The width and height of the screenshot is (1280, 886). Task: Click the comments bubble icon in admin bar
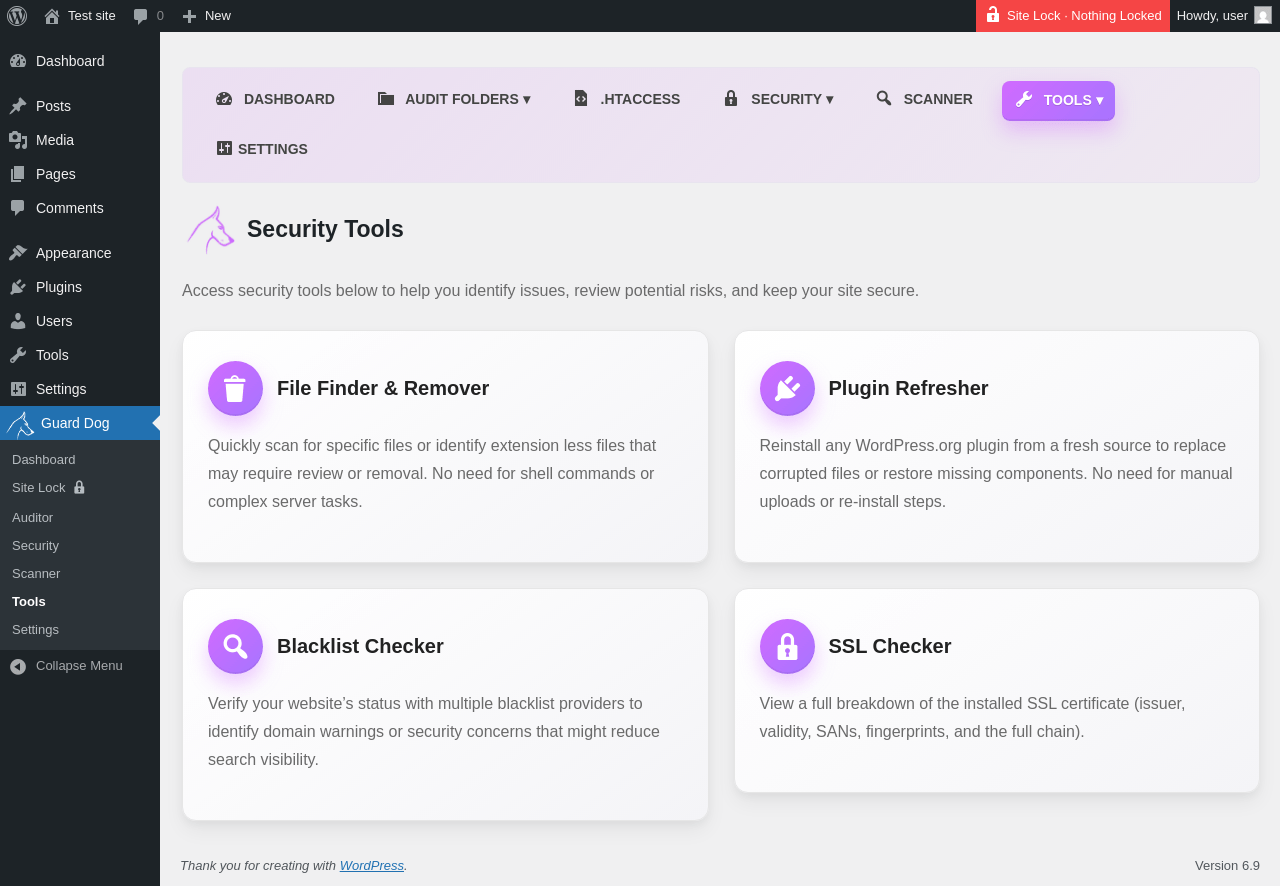[x=141, y=16]
